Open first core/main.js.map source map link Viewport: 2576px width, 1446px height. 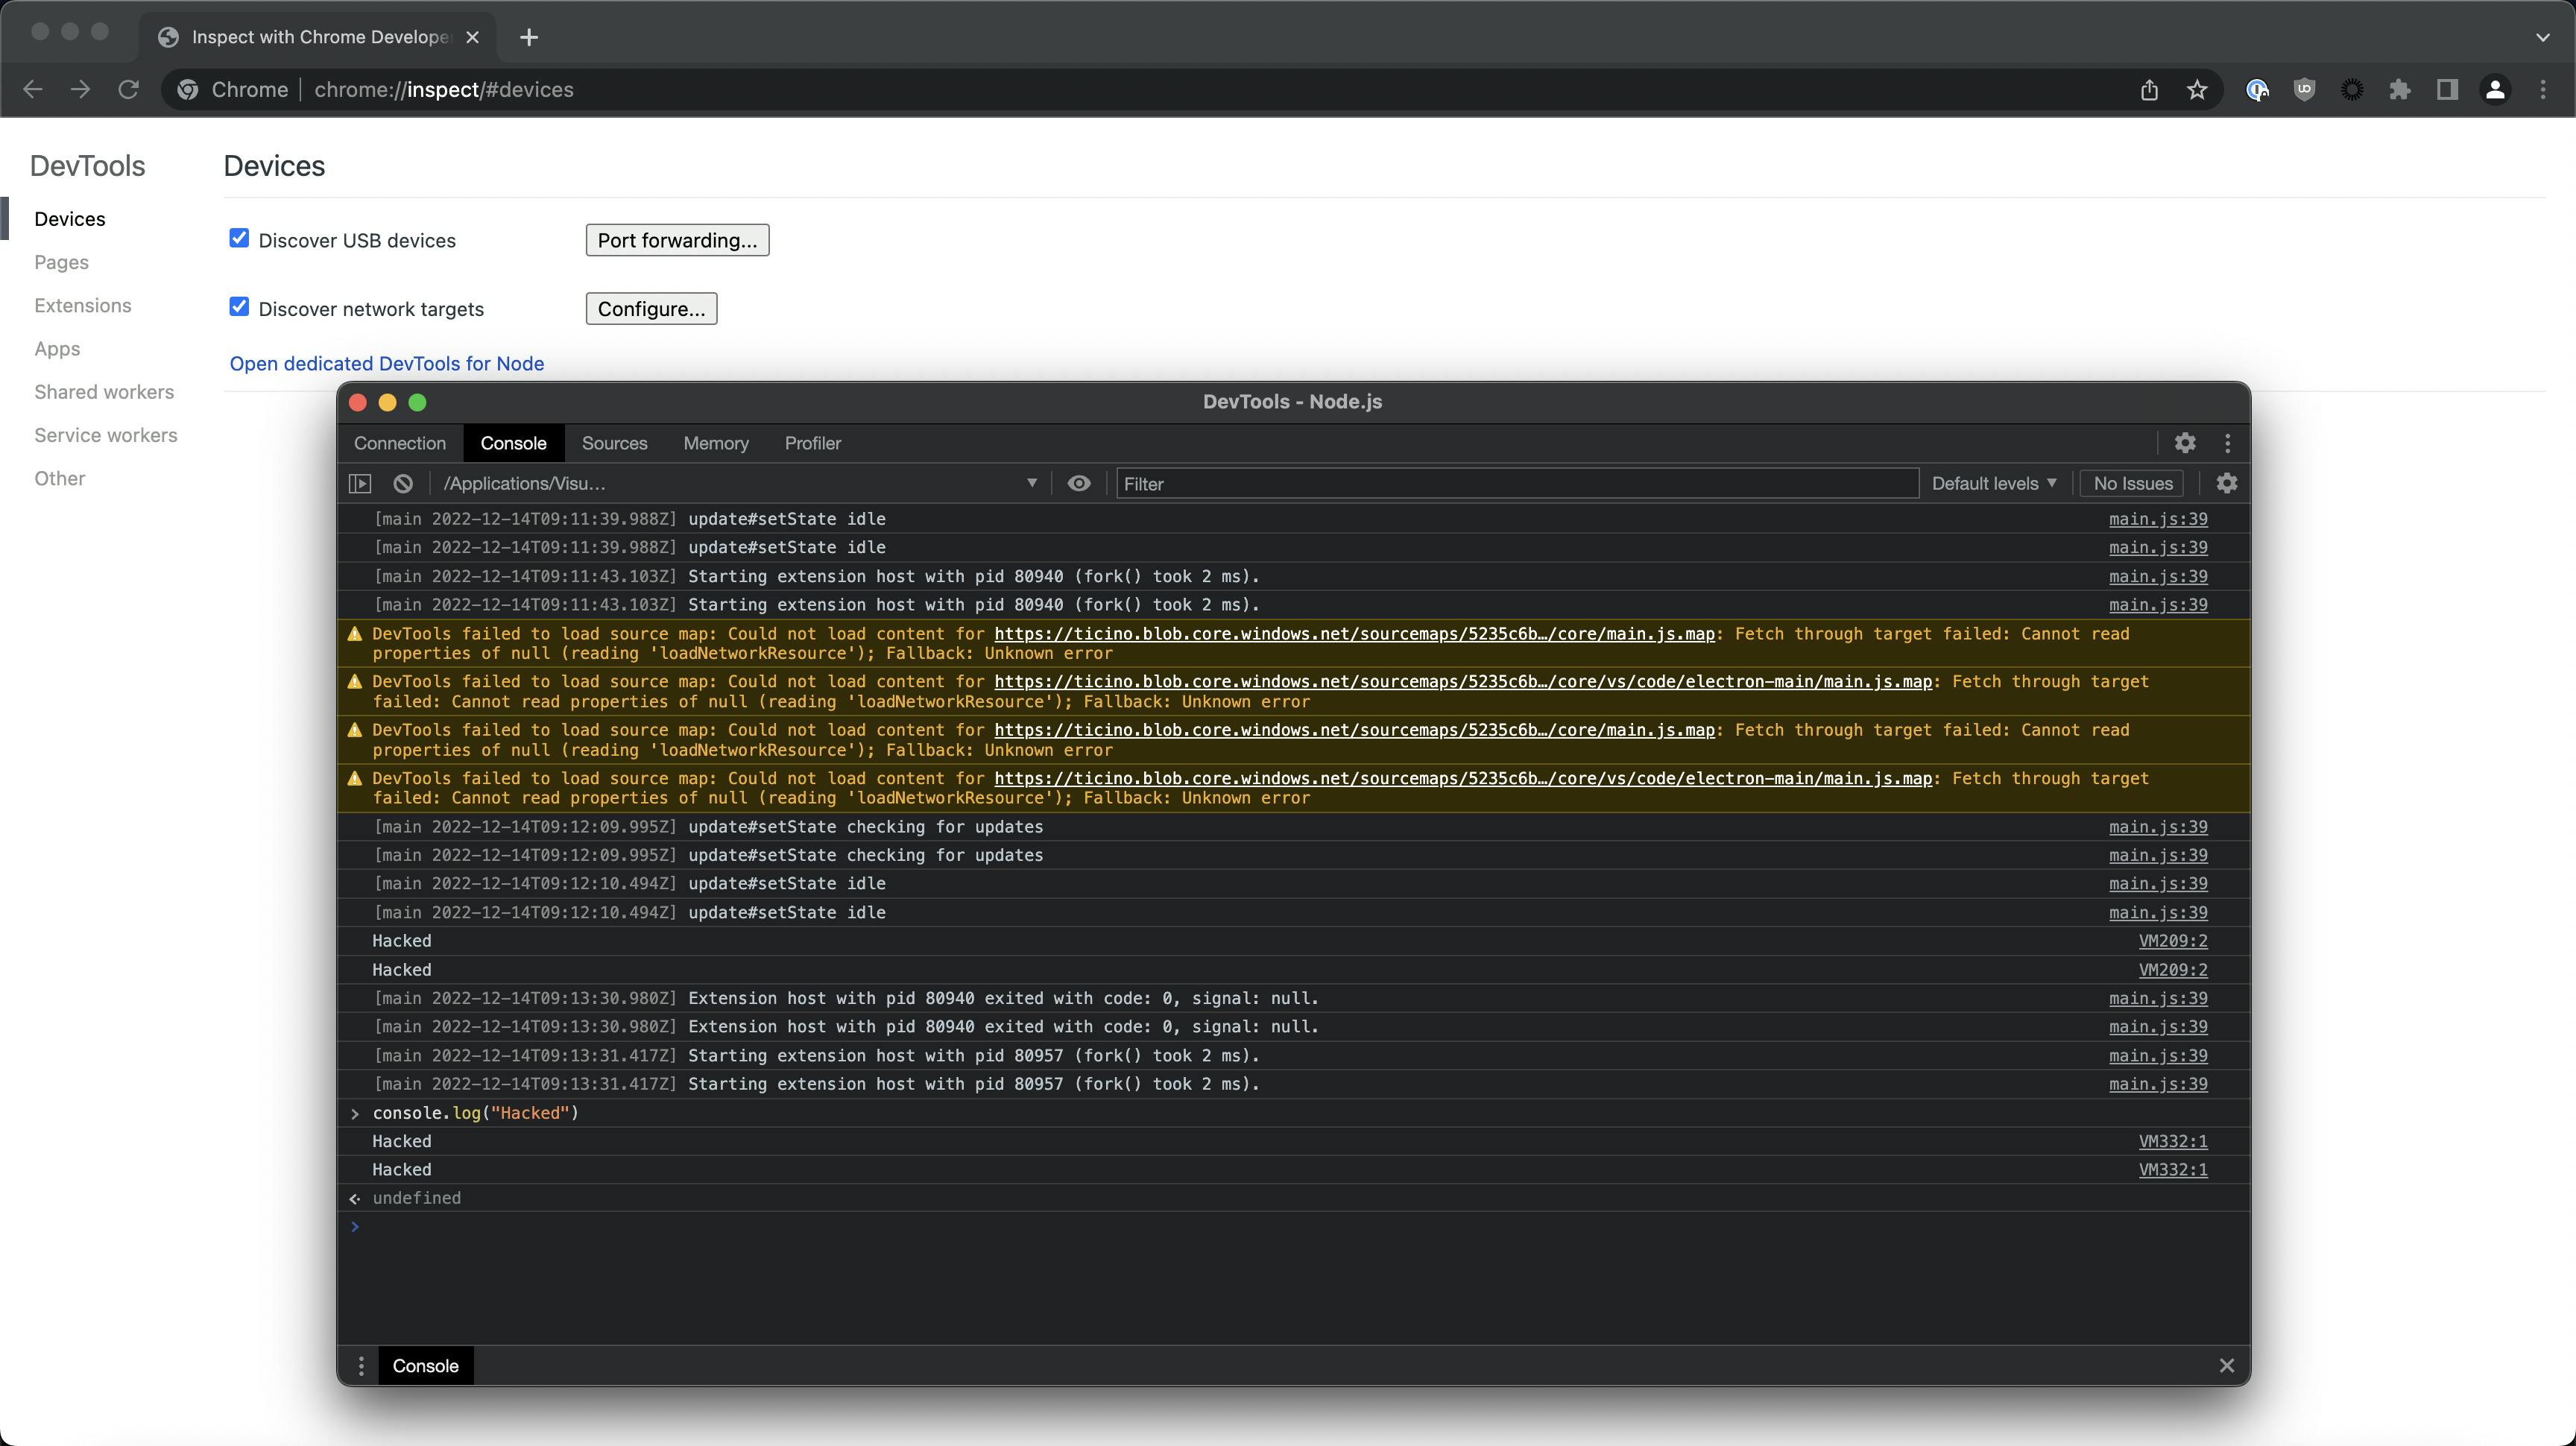click(x=1354, y=634)
